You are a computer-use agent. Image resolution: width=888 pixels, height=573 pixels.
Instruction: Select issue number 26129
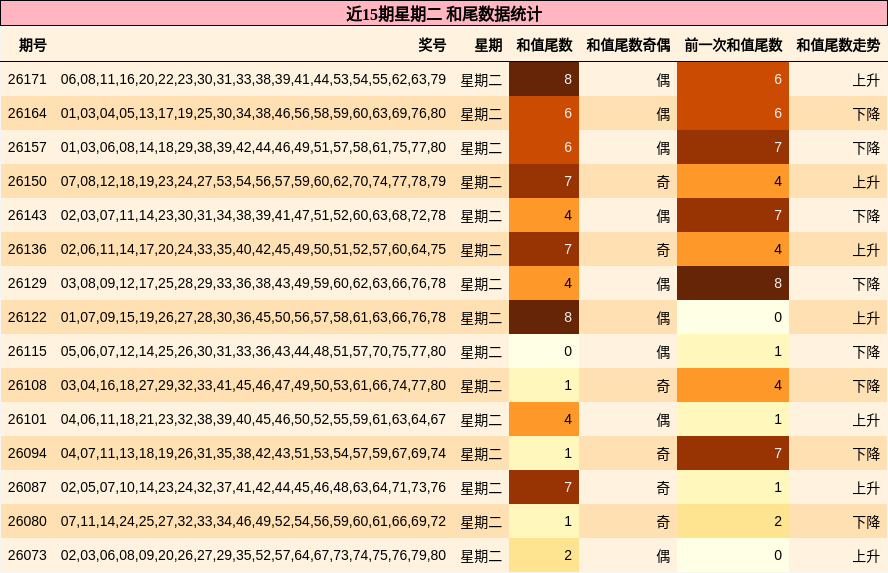pos(27,283)
